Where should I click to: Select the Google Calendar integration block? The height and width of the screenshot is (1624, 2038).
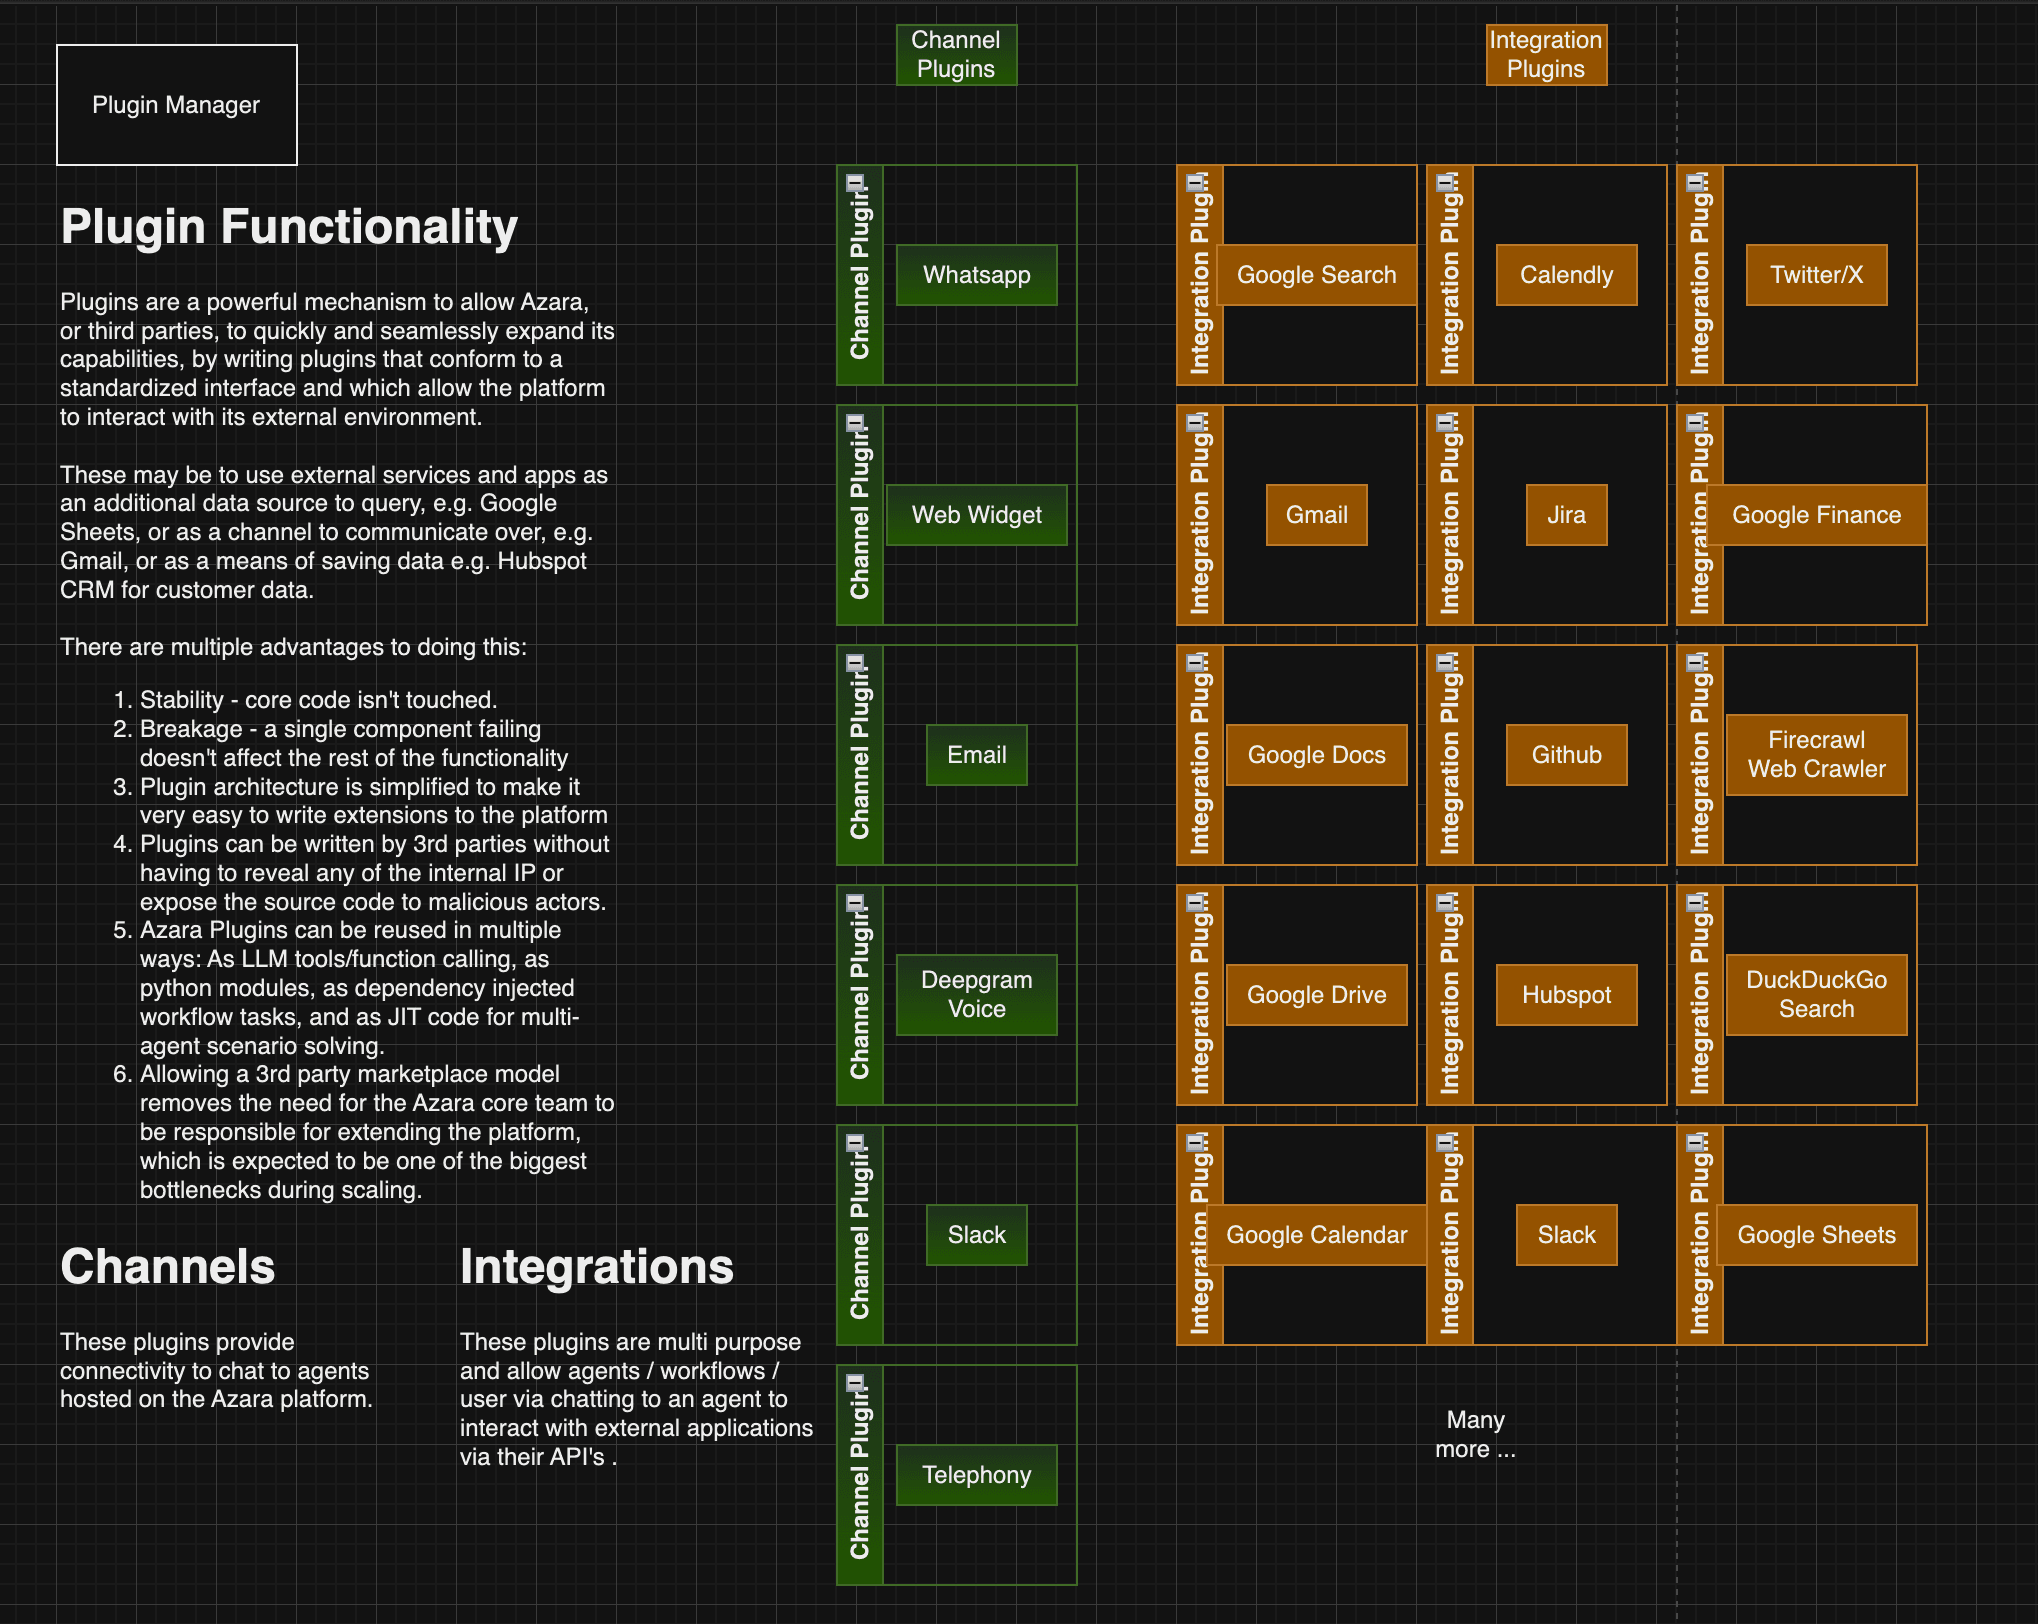pyautogui.click(x=1316, y=1235)
